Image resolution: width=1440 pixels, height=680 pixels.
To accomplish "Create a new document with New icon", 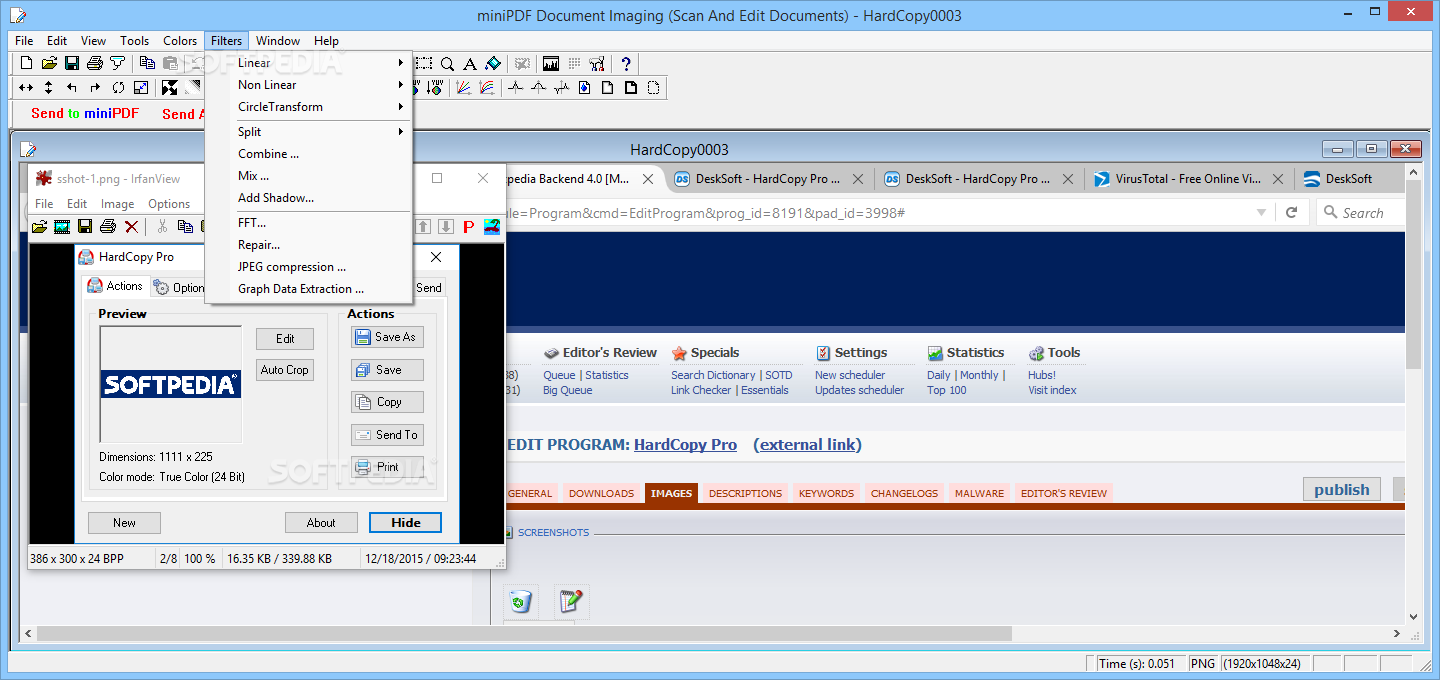I will pos(27,63).
